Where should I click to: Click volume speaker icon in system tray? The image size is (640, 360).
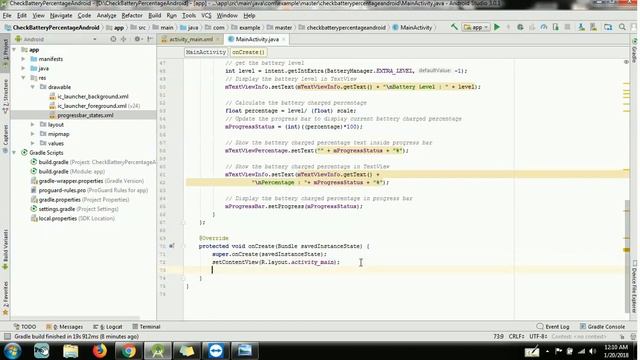[x=592, y=351]
